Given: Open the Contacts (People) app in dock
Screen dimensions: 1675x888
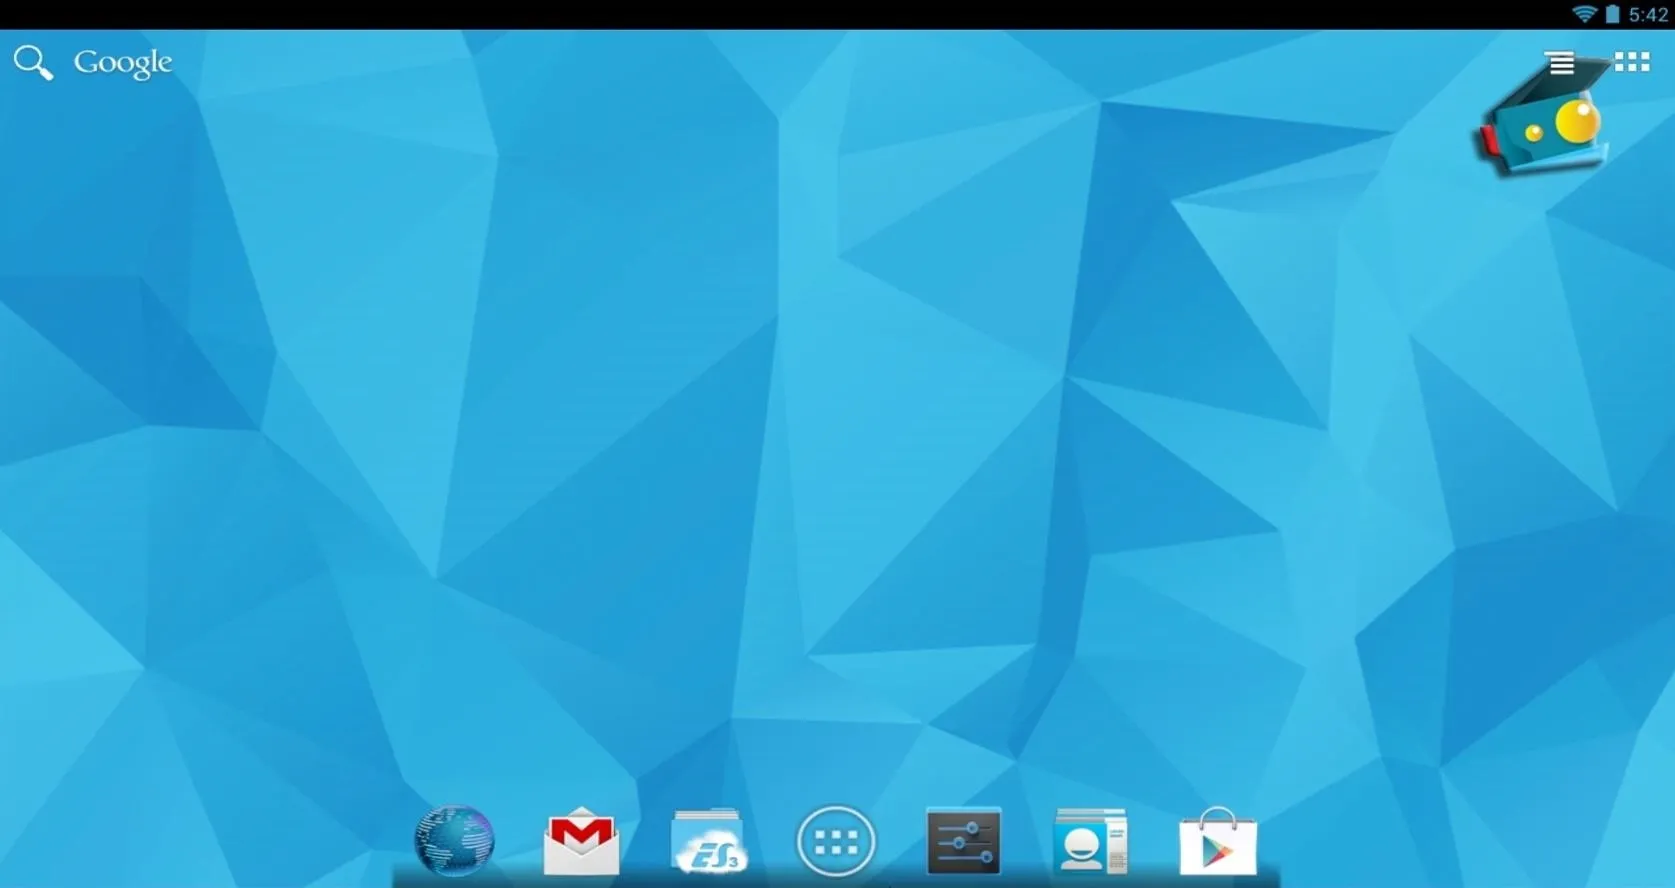Looking at the screenshot, I should coord(1090,841).
